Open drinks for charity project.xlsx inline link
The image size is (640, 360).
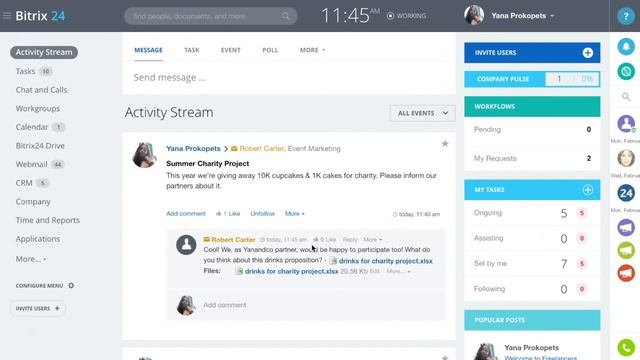click(x=385, y=261)
